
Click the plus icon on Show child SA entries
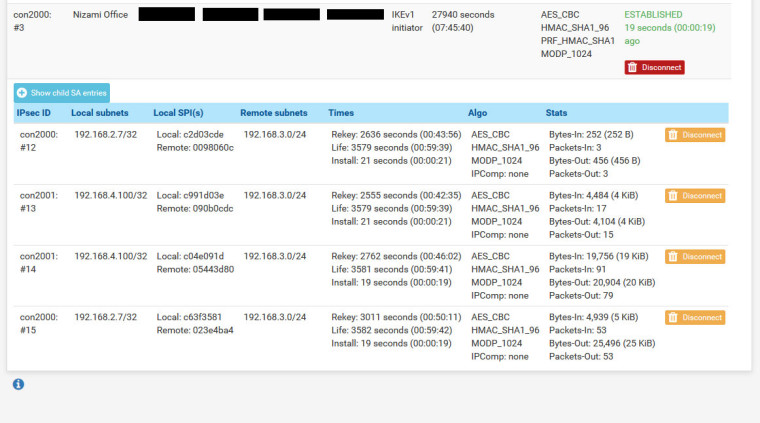[22, 93]
